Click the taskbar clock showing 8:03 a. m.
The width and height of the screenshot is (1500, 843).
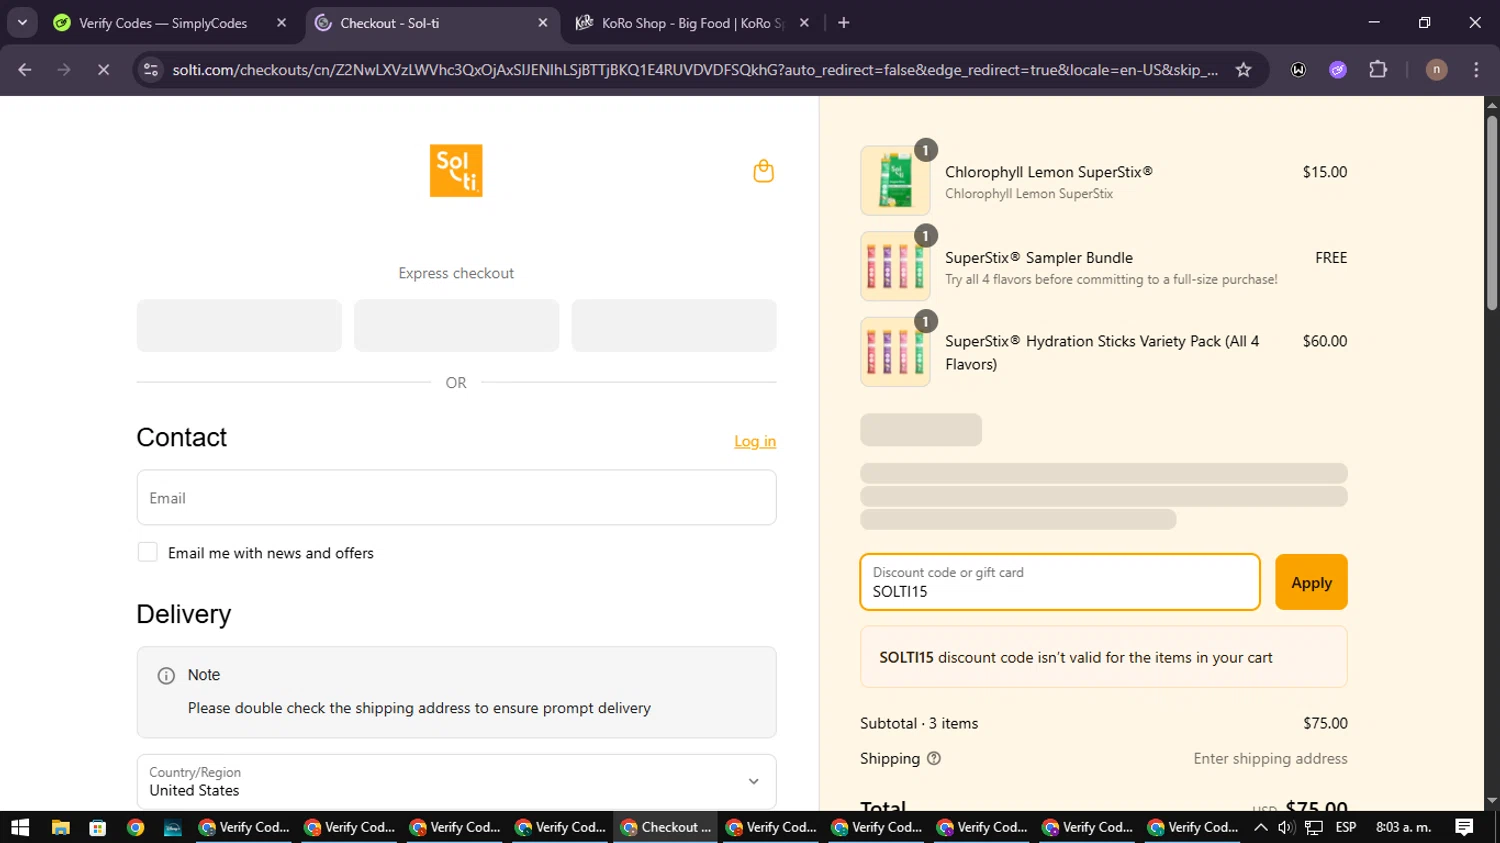pos(1404,827)
